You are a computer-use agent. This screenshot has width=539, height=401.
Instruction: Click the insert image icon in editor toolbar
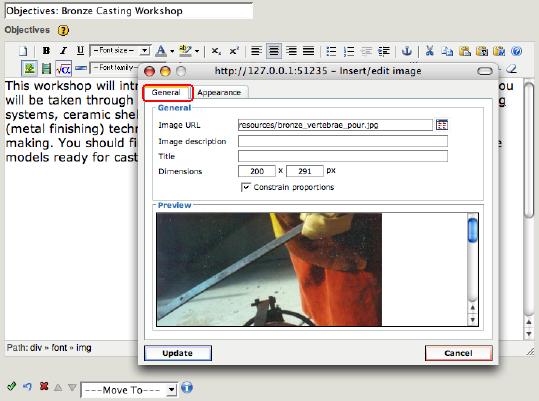[x=29, y=68]
